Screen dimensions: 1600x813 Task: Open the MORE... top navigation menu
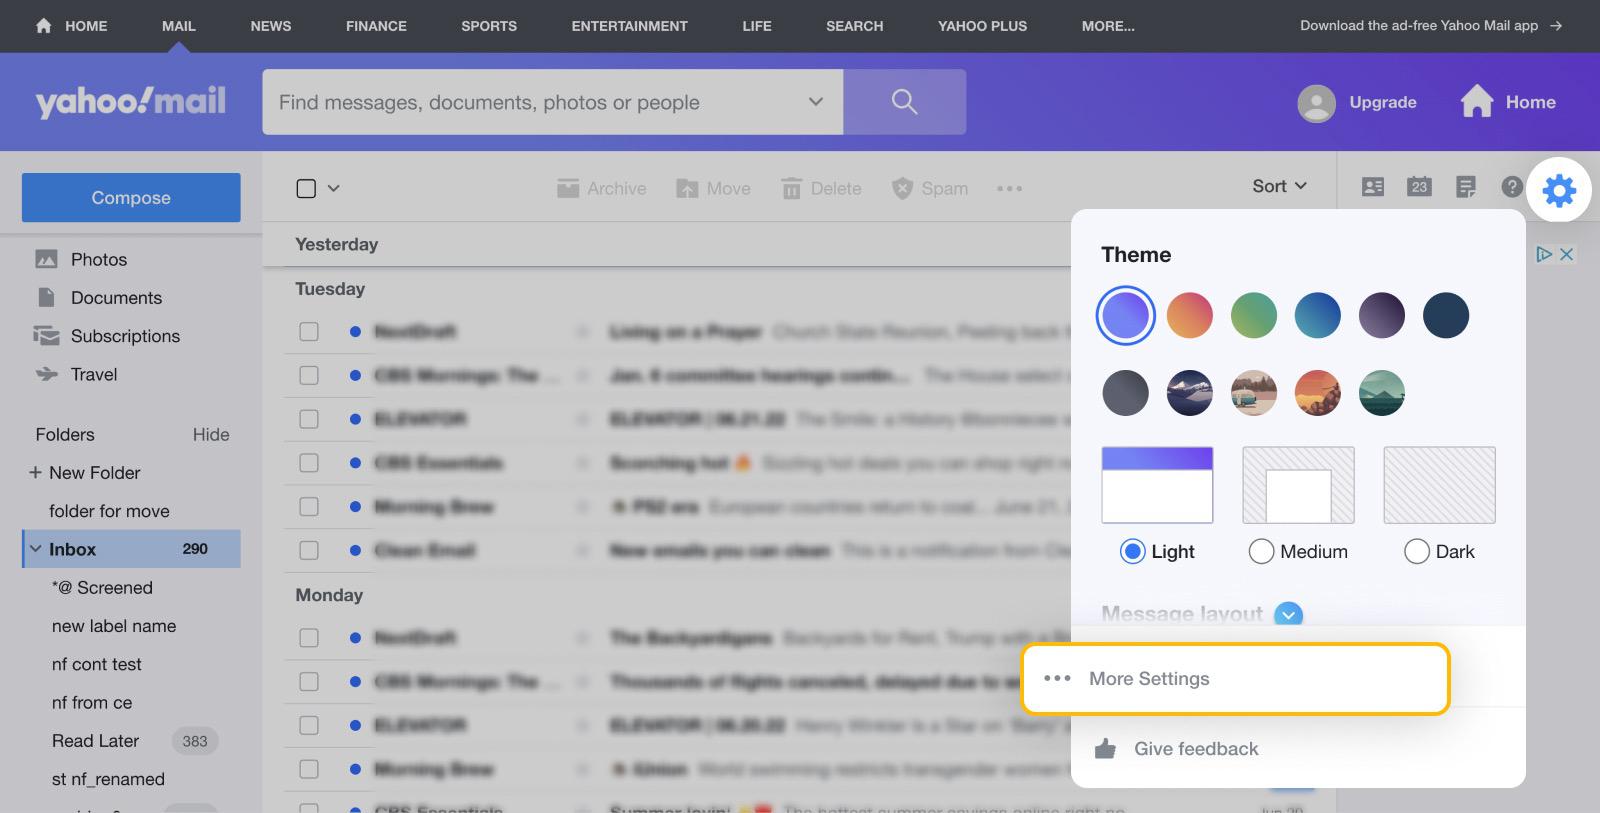click(x=1108, y=26)
